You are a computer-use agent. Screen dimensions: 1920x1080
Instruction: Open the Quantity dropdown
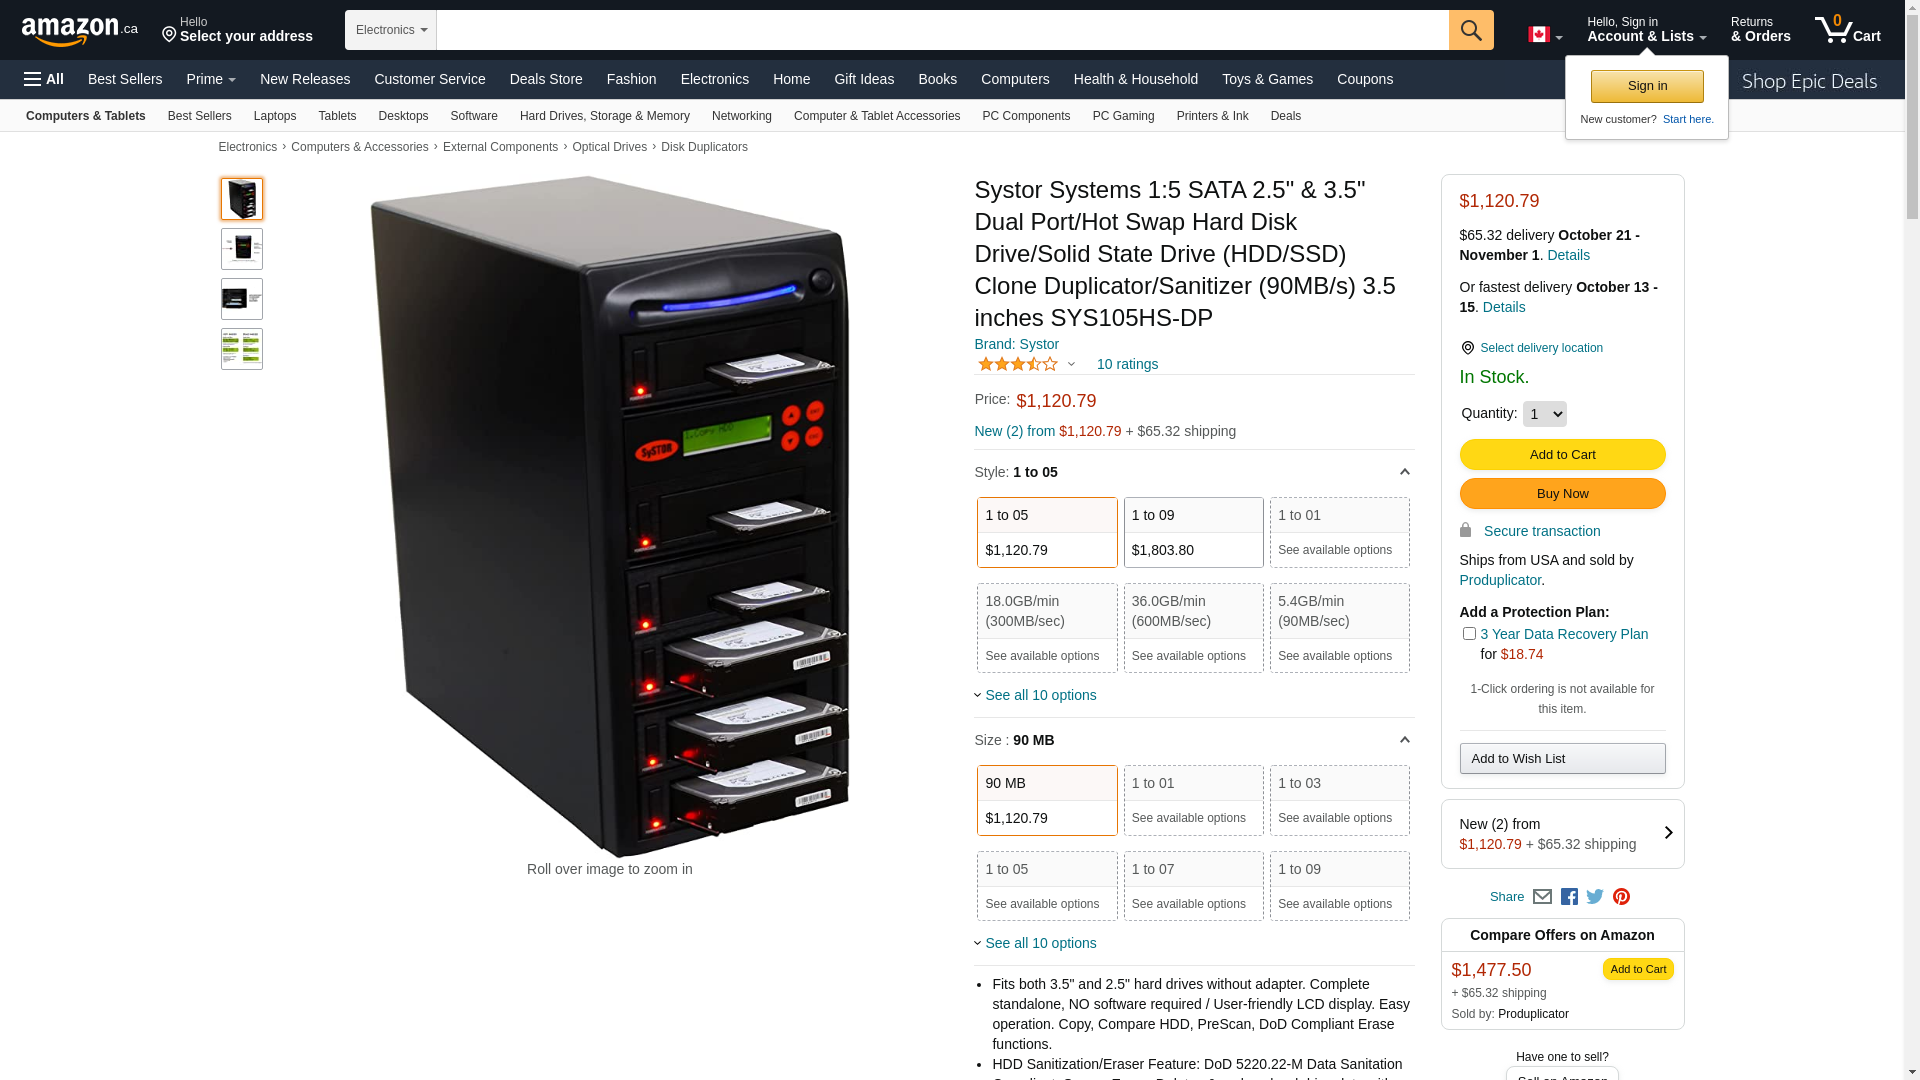pos(1544,414)
